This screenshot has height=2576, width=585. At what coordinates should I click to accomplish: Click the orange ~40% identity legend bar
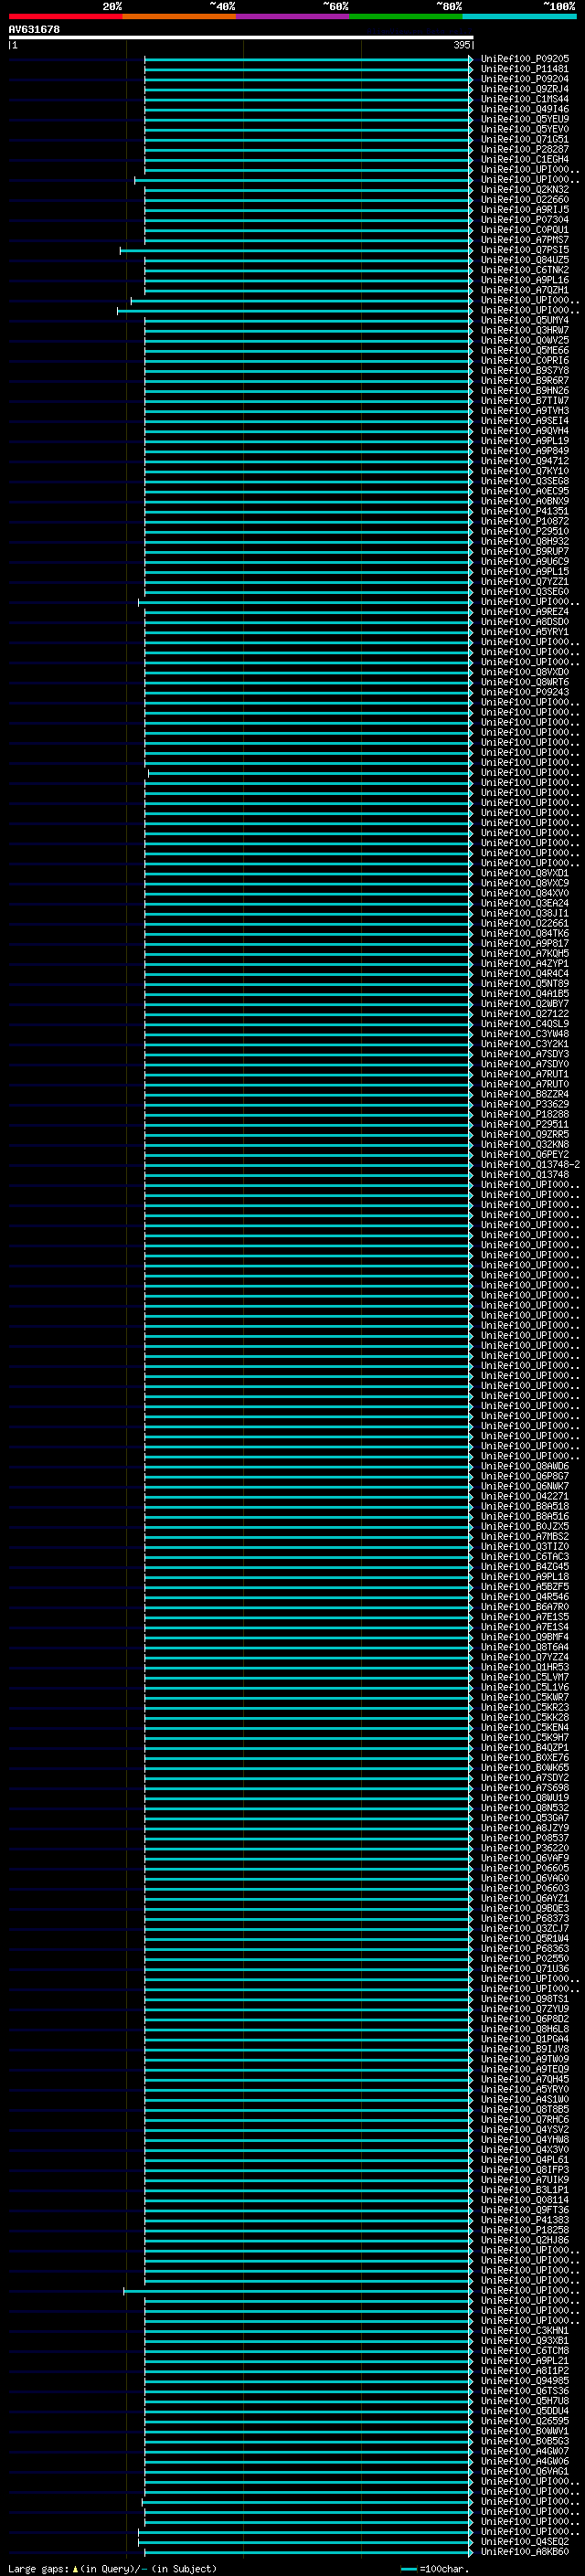pyautogui.click(x=179, y=16)
